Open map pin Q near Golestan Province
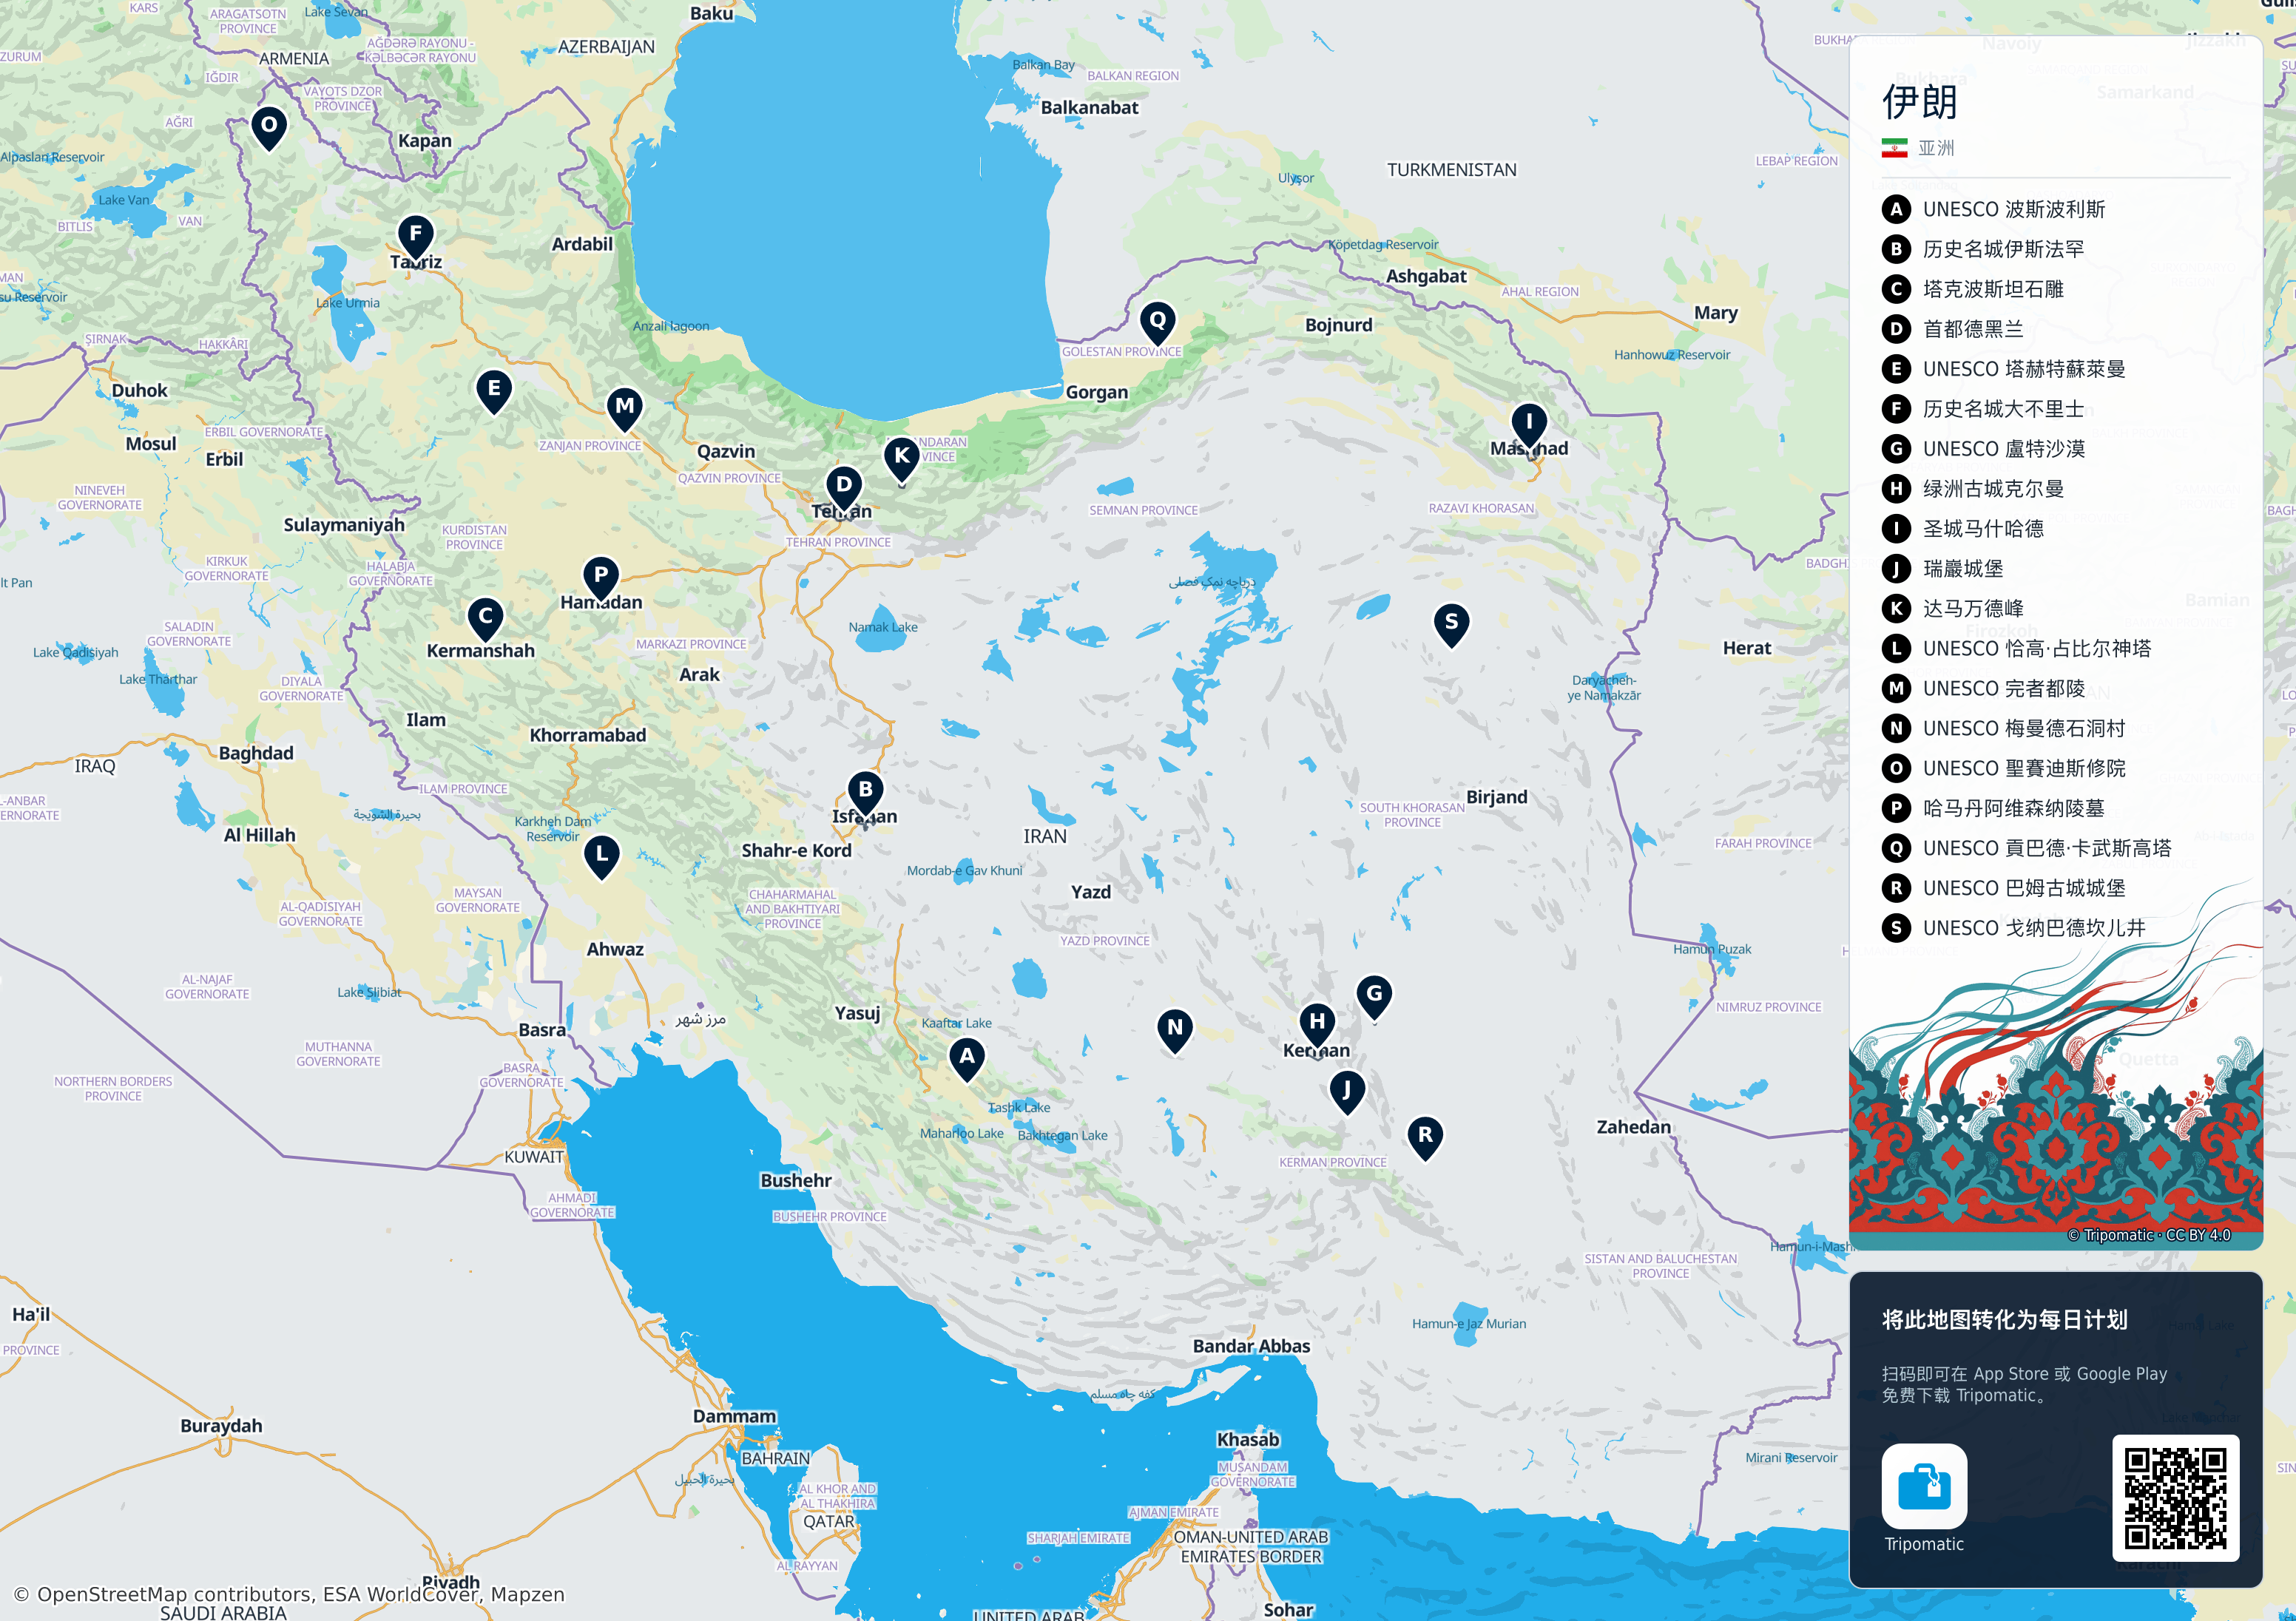The height and width of the screenshot is (1621, 2296). point(1158,324)
